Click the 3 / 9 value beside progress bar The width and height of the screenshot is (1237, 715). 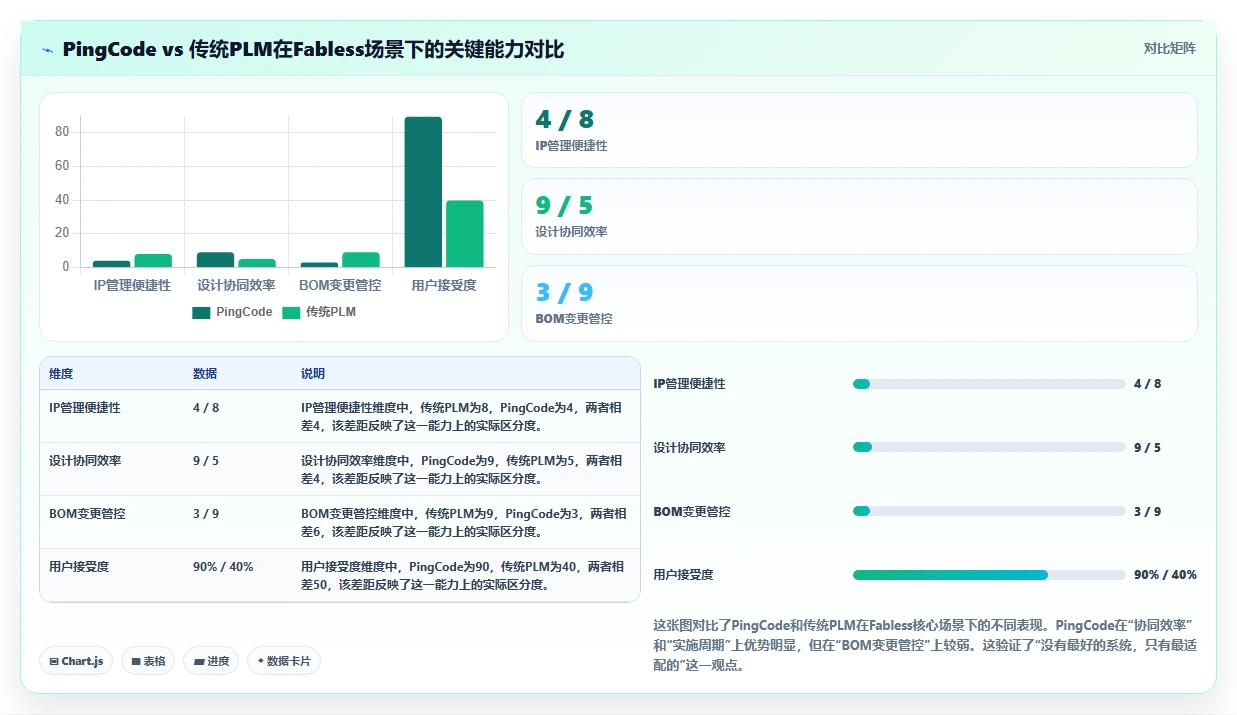[1147, 511]
